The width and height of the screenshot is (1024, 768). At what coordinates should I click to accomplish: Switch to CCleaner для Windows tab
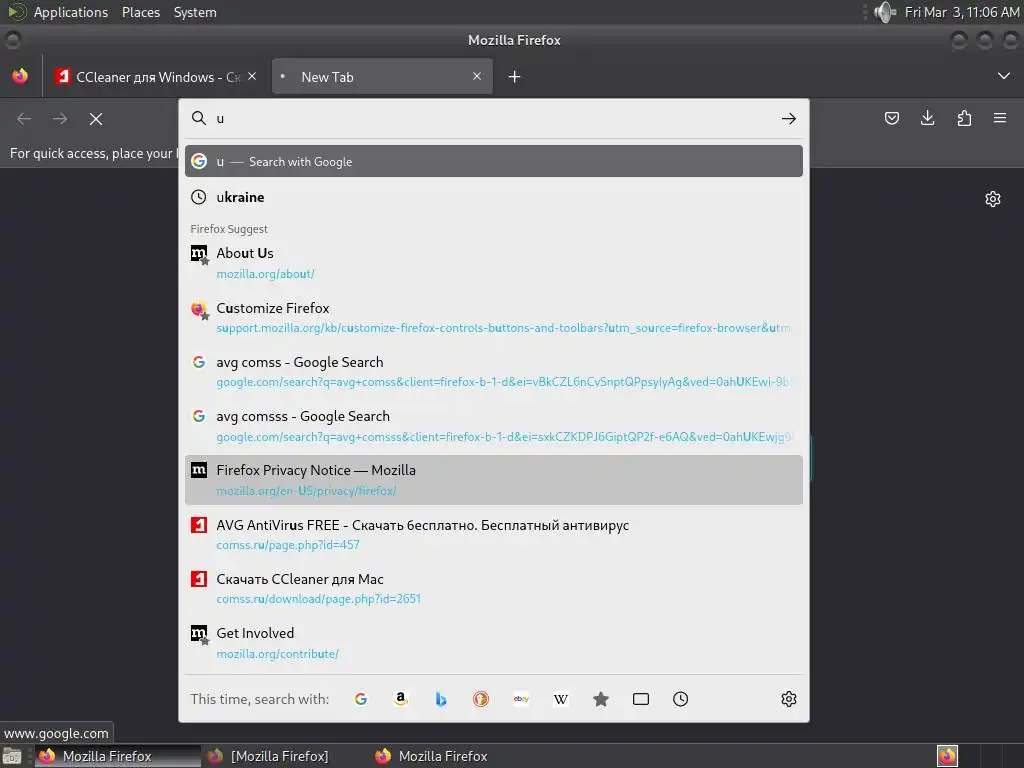155,76
